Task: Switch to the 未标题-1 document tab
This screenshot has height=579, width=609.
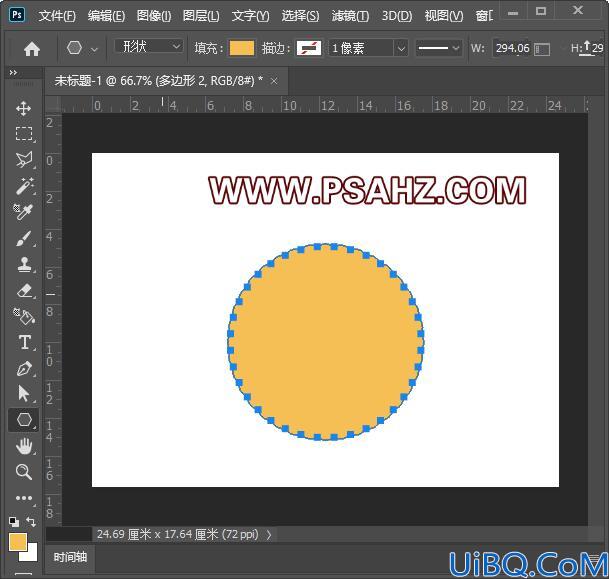Action: (158, 81)
